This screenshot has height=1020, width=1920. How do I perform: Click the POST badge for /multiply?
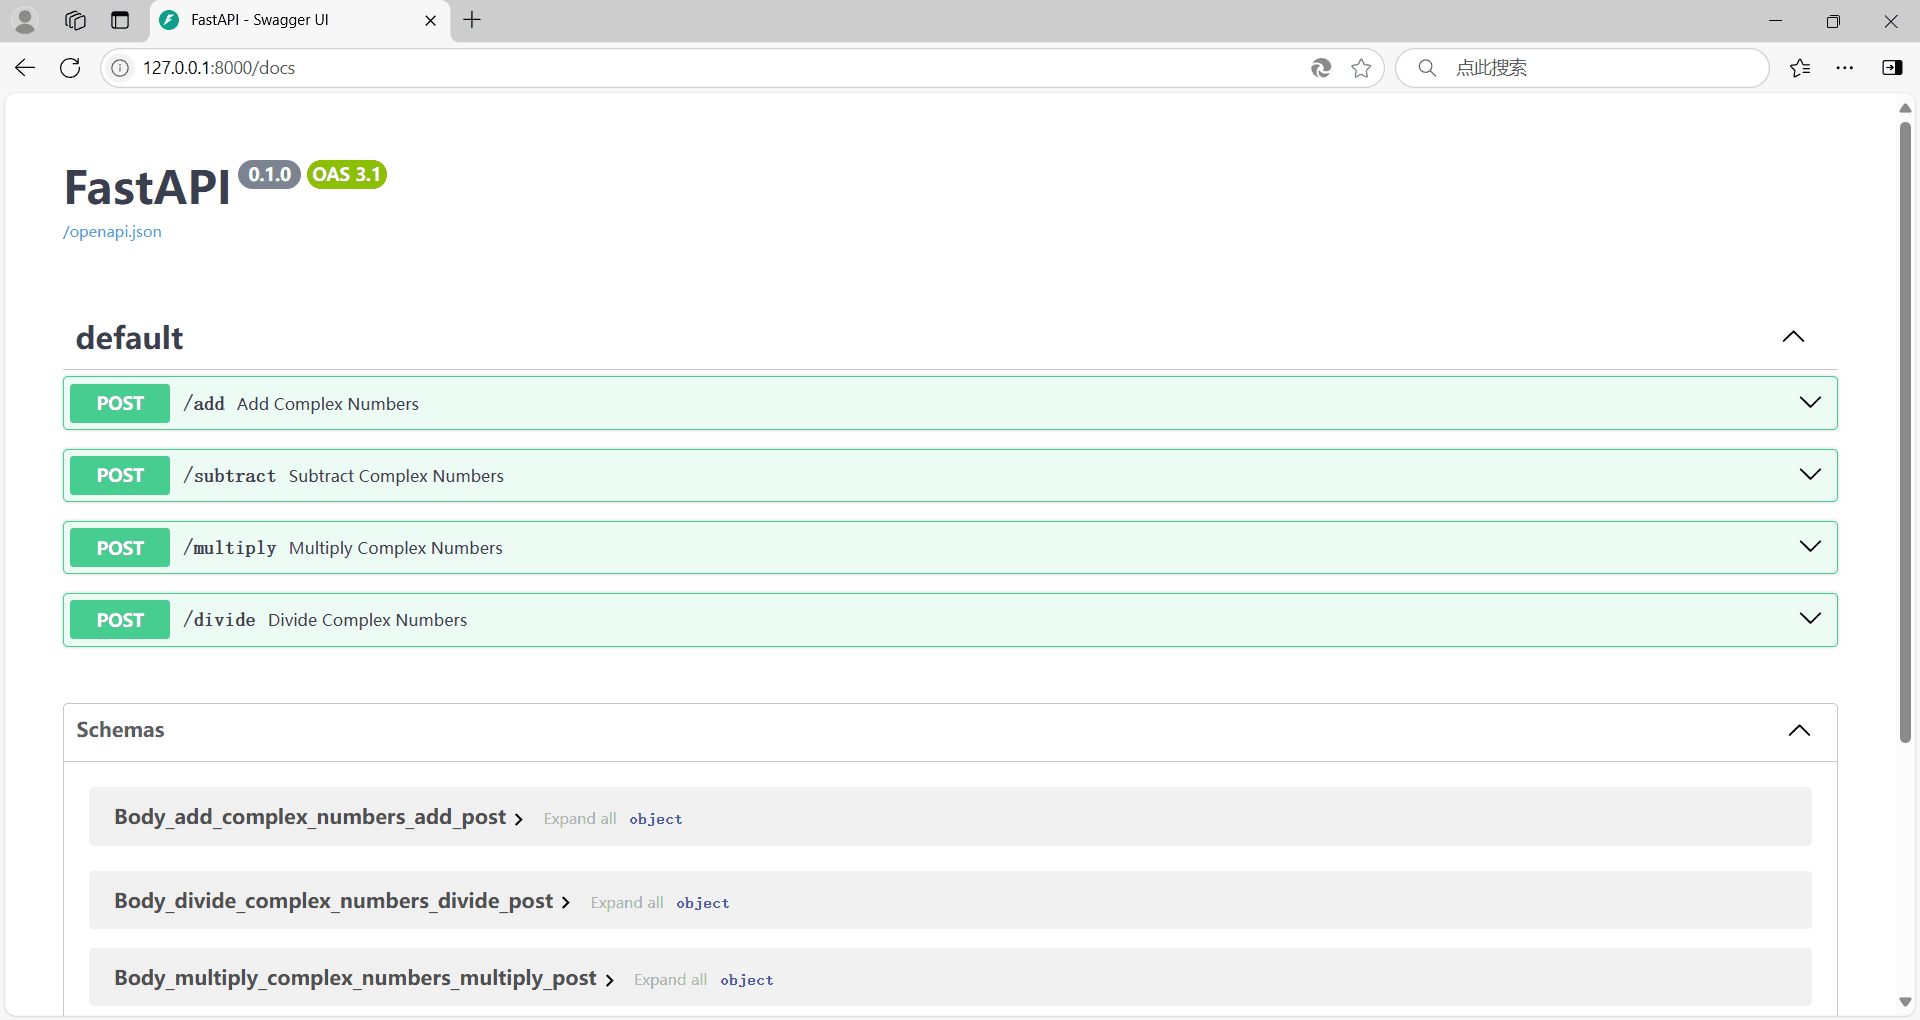click(120, 548)
